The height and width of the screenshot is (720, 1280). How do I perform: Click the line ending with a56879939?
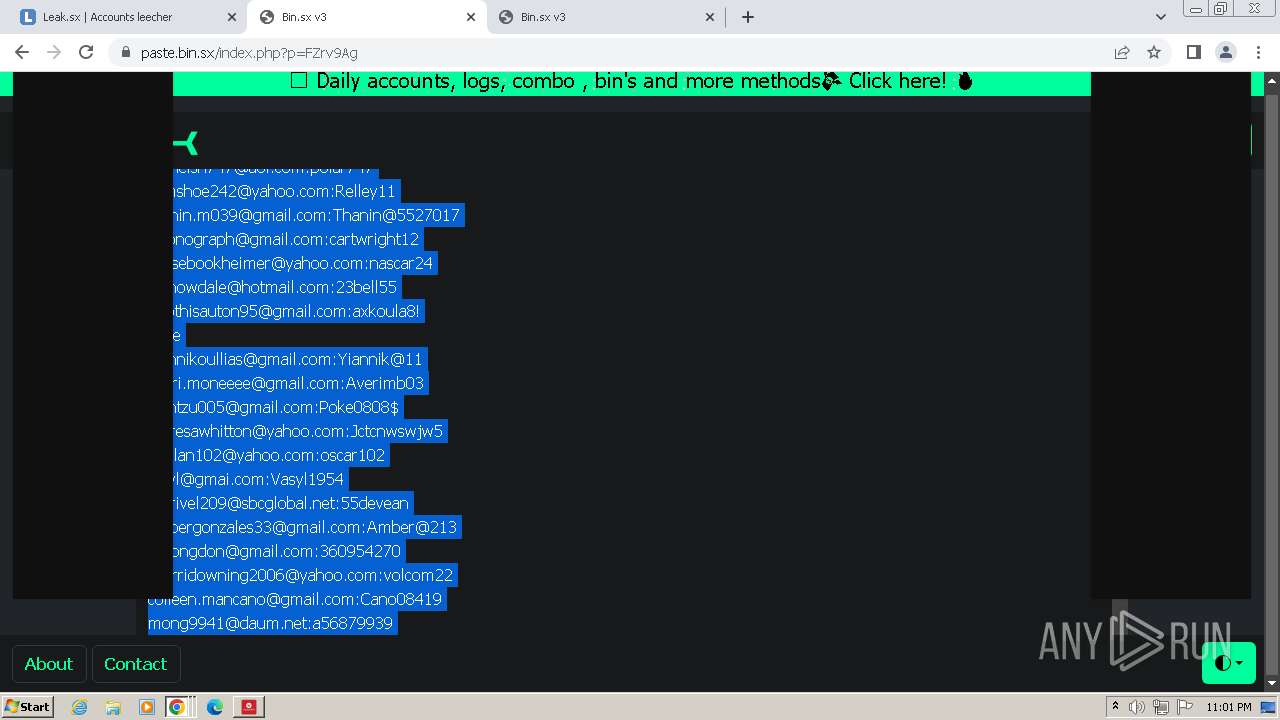pos(271,623)
